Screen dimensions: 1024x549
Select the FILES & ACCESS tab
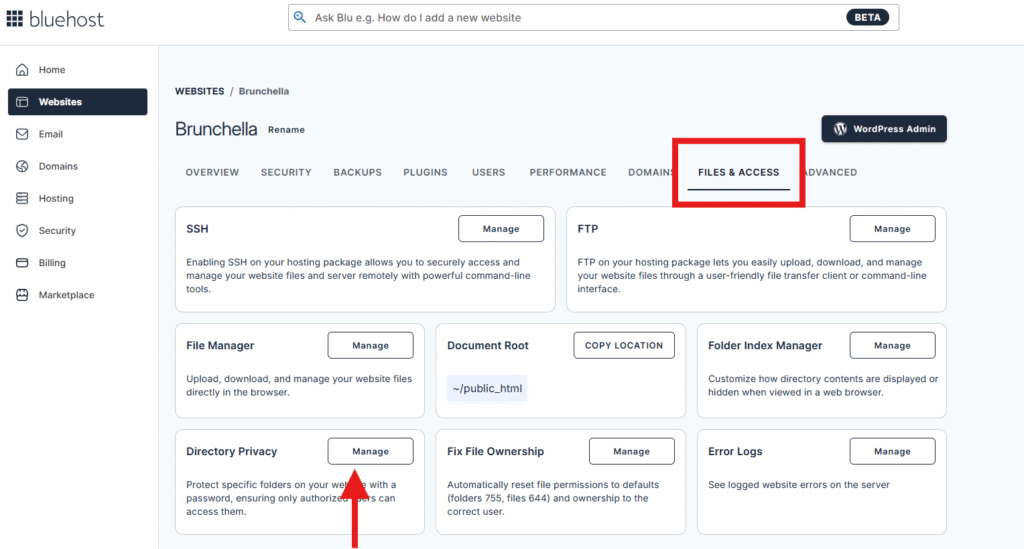[739, 172]
